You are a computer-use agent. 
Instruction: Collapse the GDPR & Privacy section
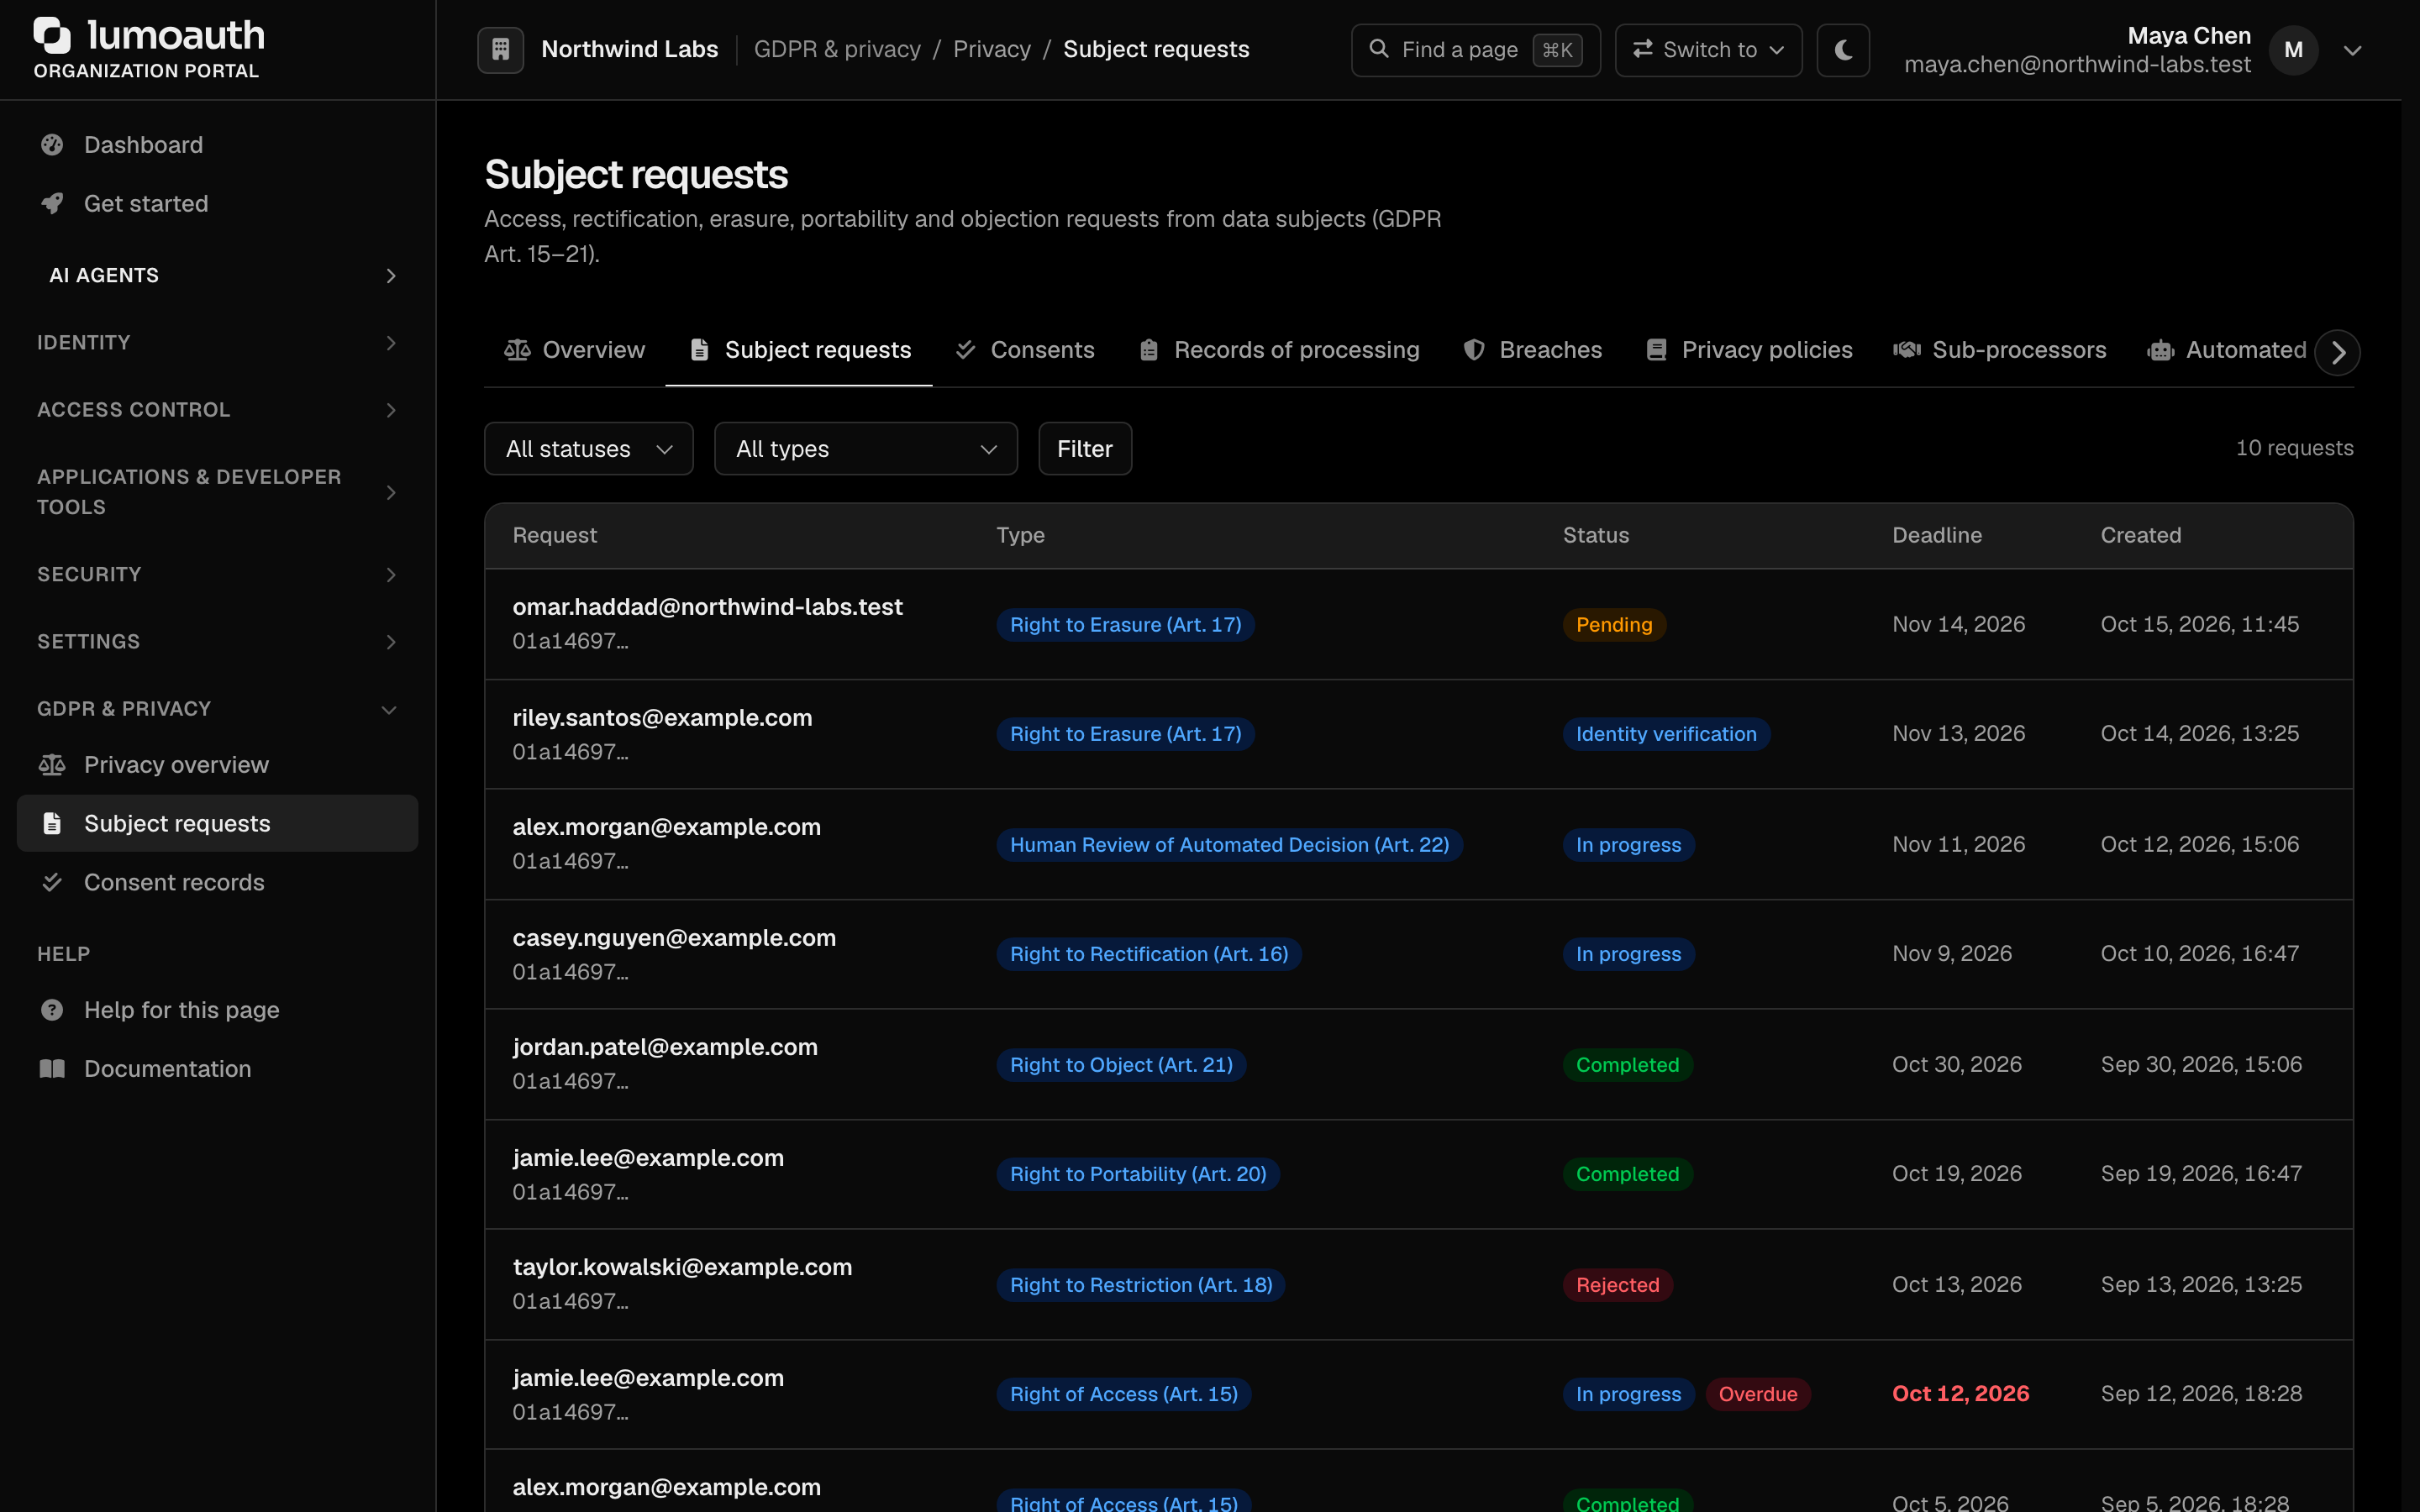(217, 709)
